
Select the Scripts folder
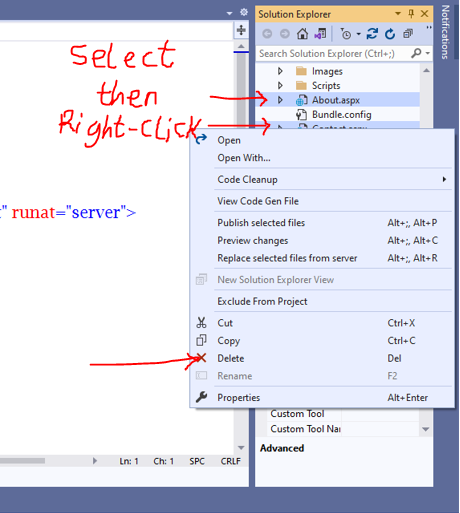tap(326, 86)
